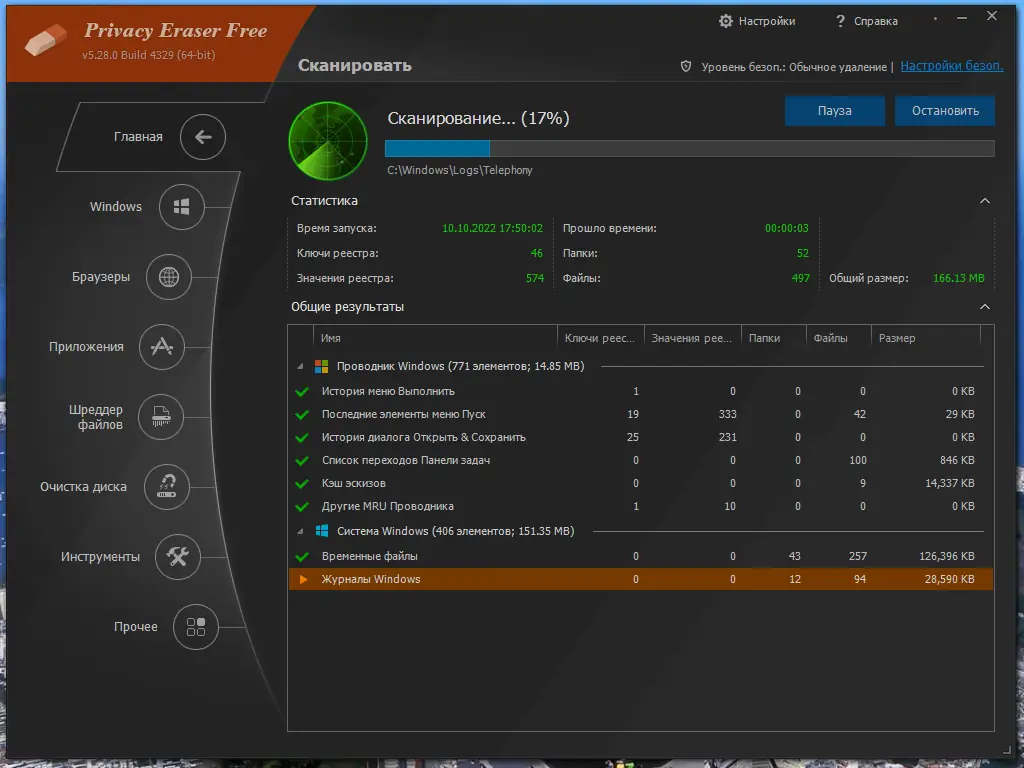
Task: Select the Временные файлы row text
Action: pos(370,556)
